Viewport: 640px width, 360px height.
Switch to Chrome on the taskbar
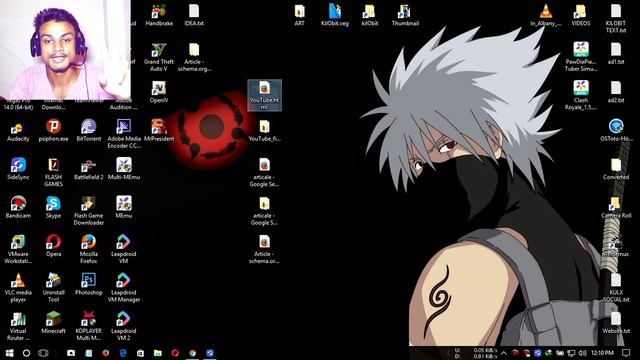point(192,353)
